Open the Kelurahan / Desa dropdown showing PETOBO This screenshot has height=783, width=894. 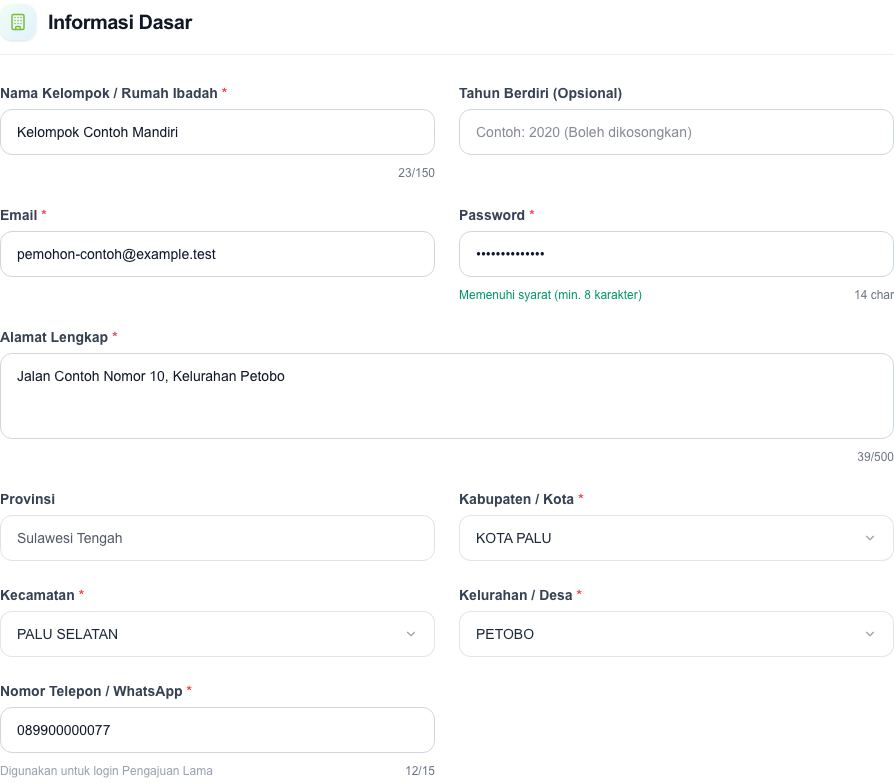(676, 634)
